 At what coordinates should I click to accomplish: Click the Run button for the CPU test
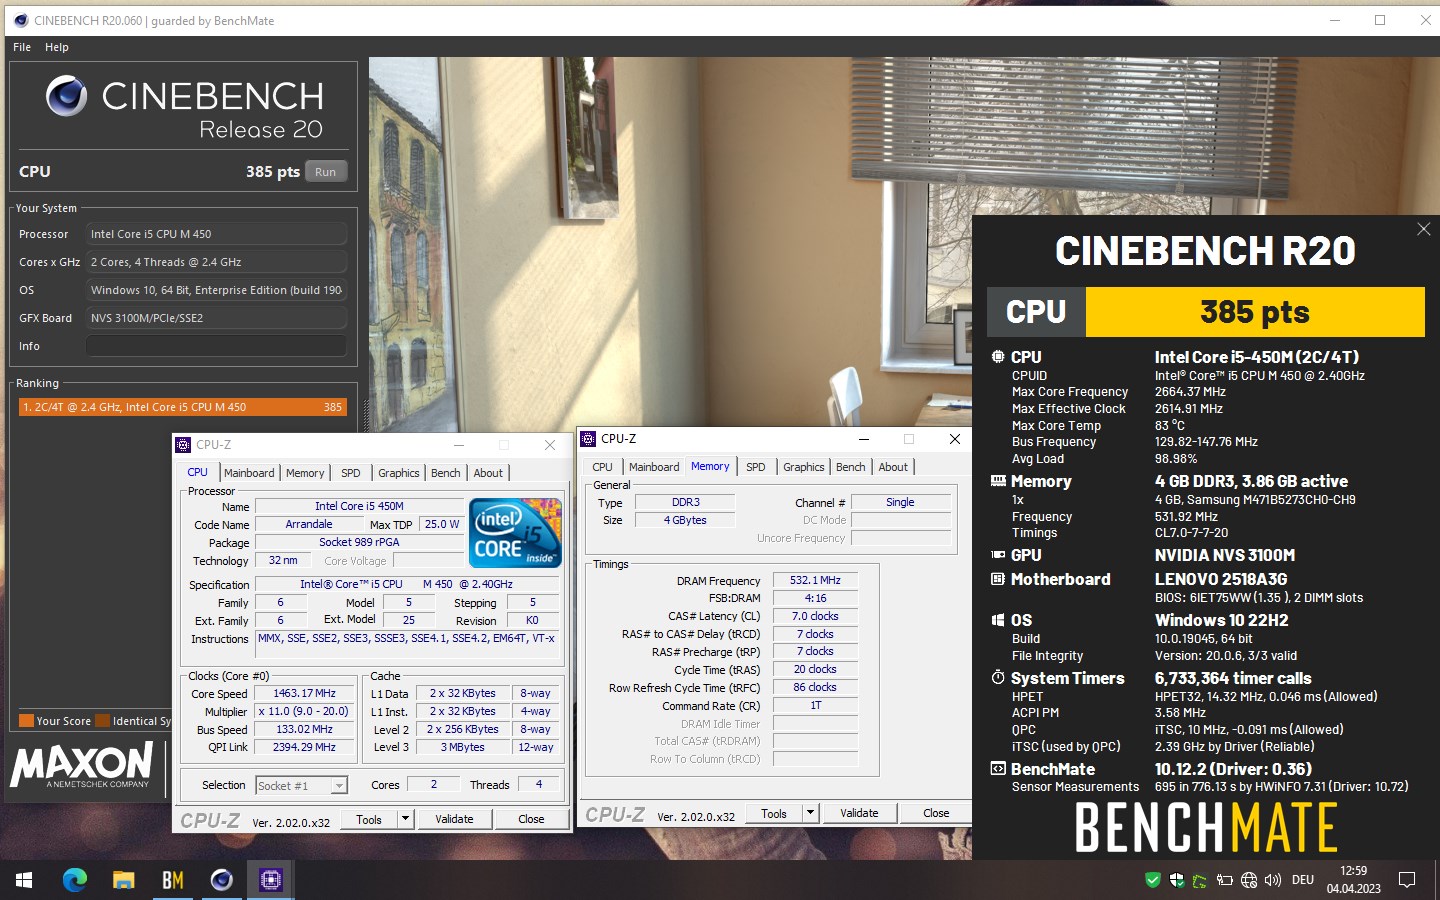point(326,172)
